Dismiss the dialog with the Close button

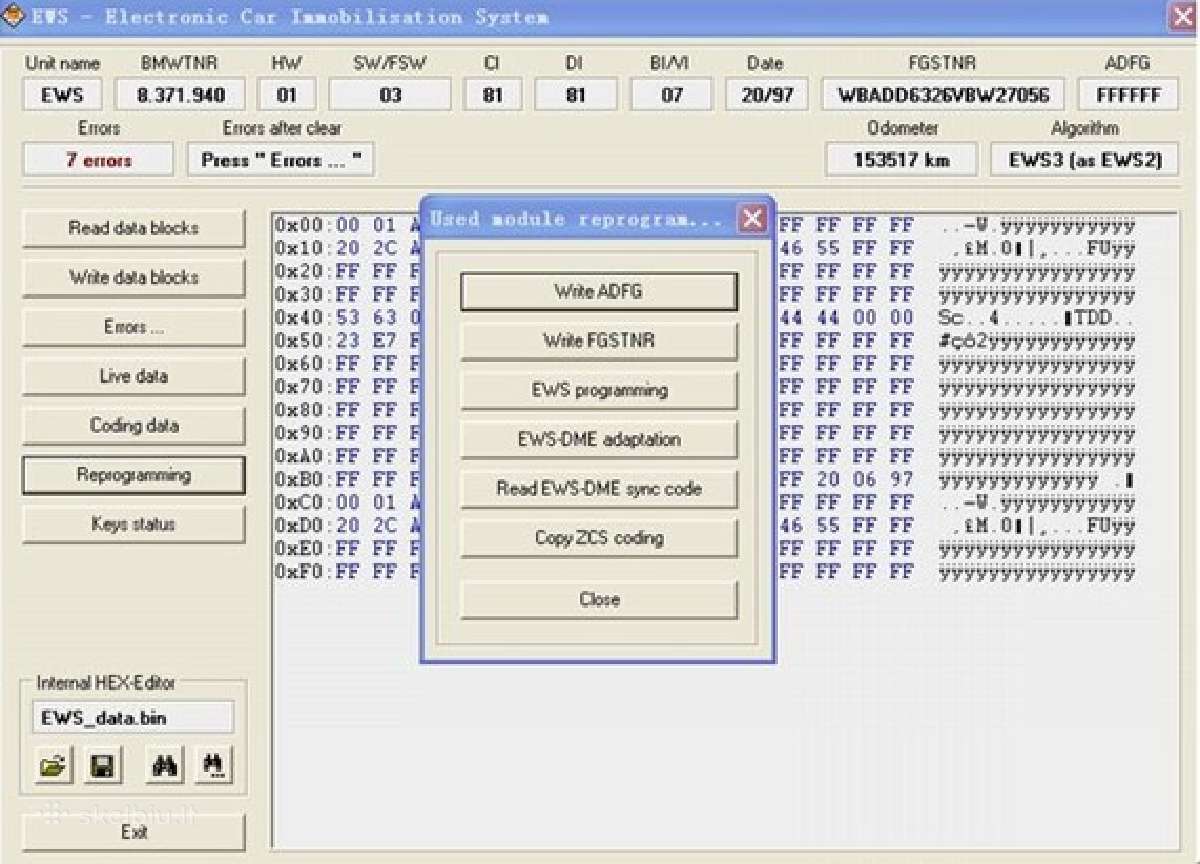click(599, 600)
